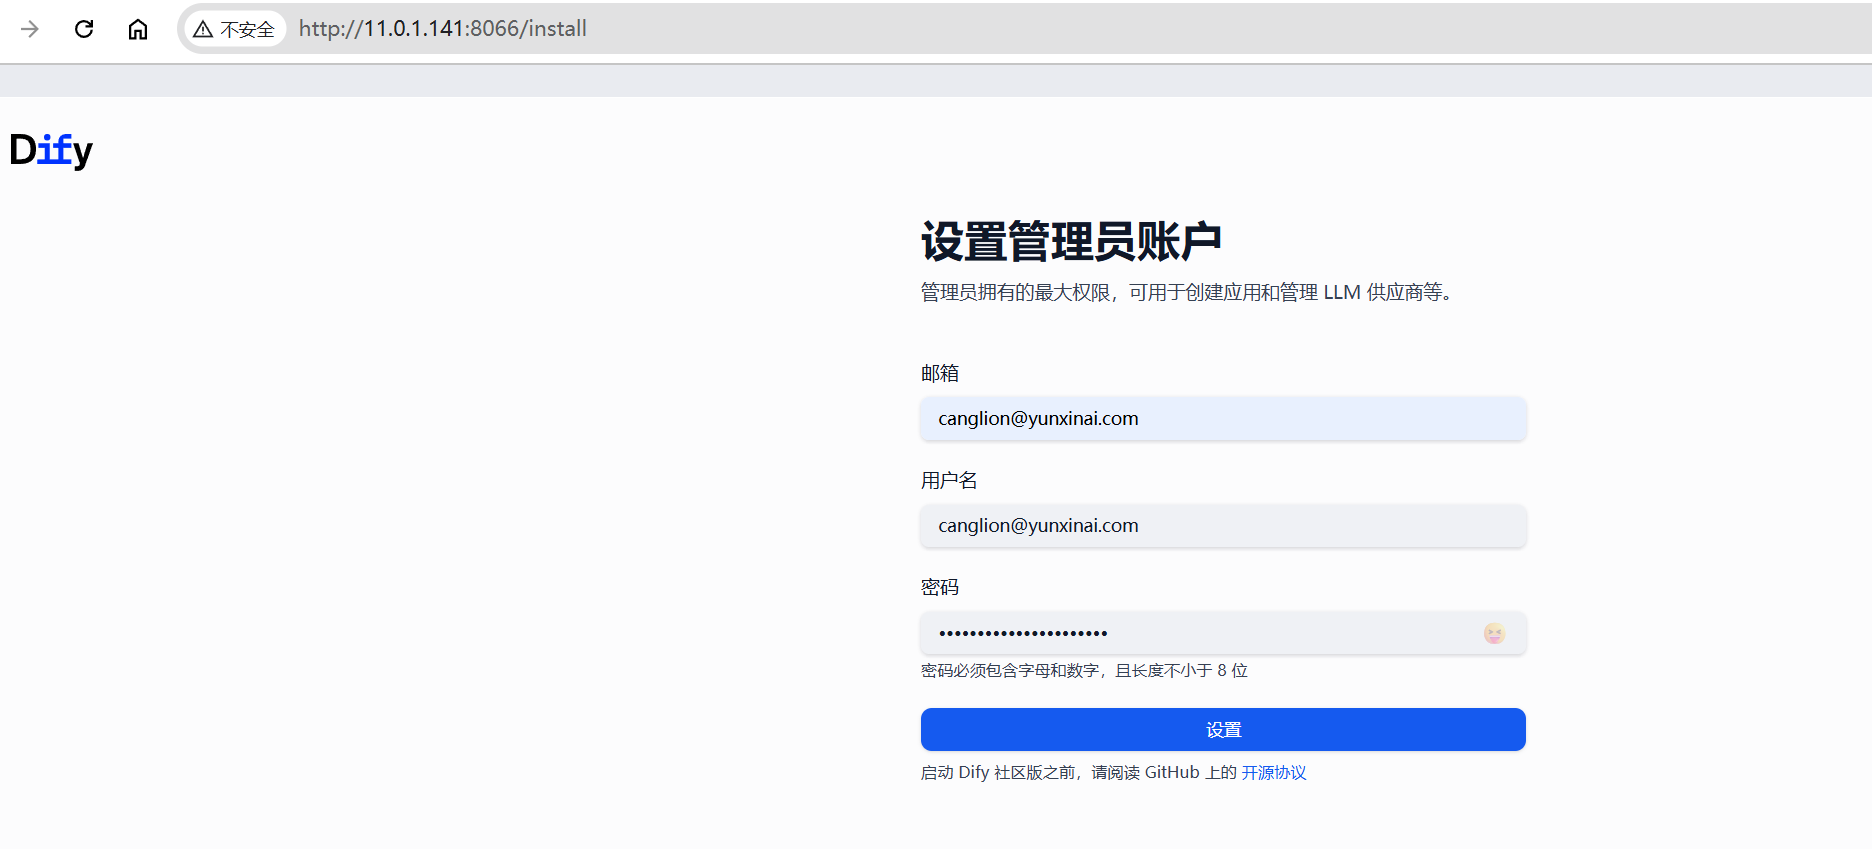Click the 密码 field label
The height and width of the screenshot is (849, 1872).
point(940,587)
